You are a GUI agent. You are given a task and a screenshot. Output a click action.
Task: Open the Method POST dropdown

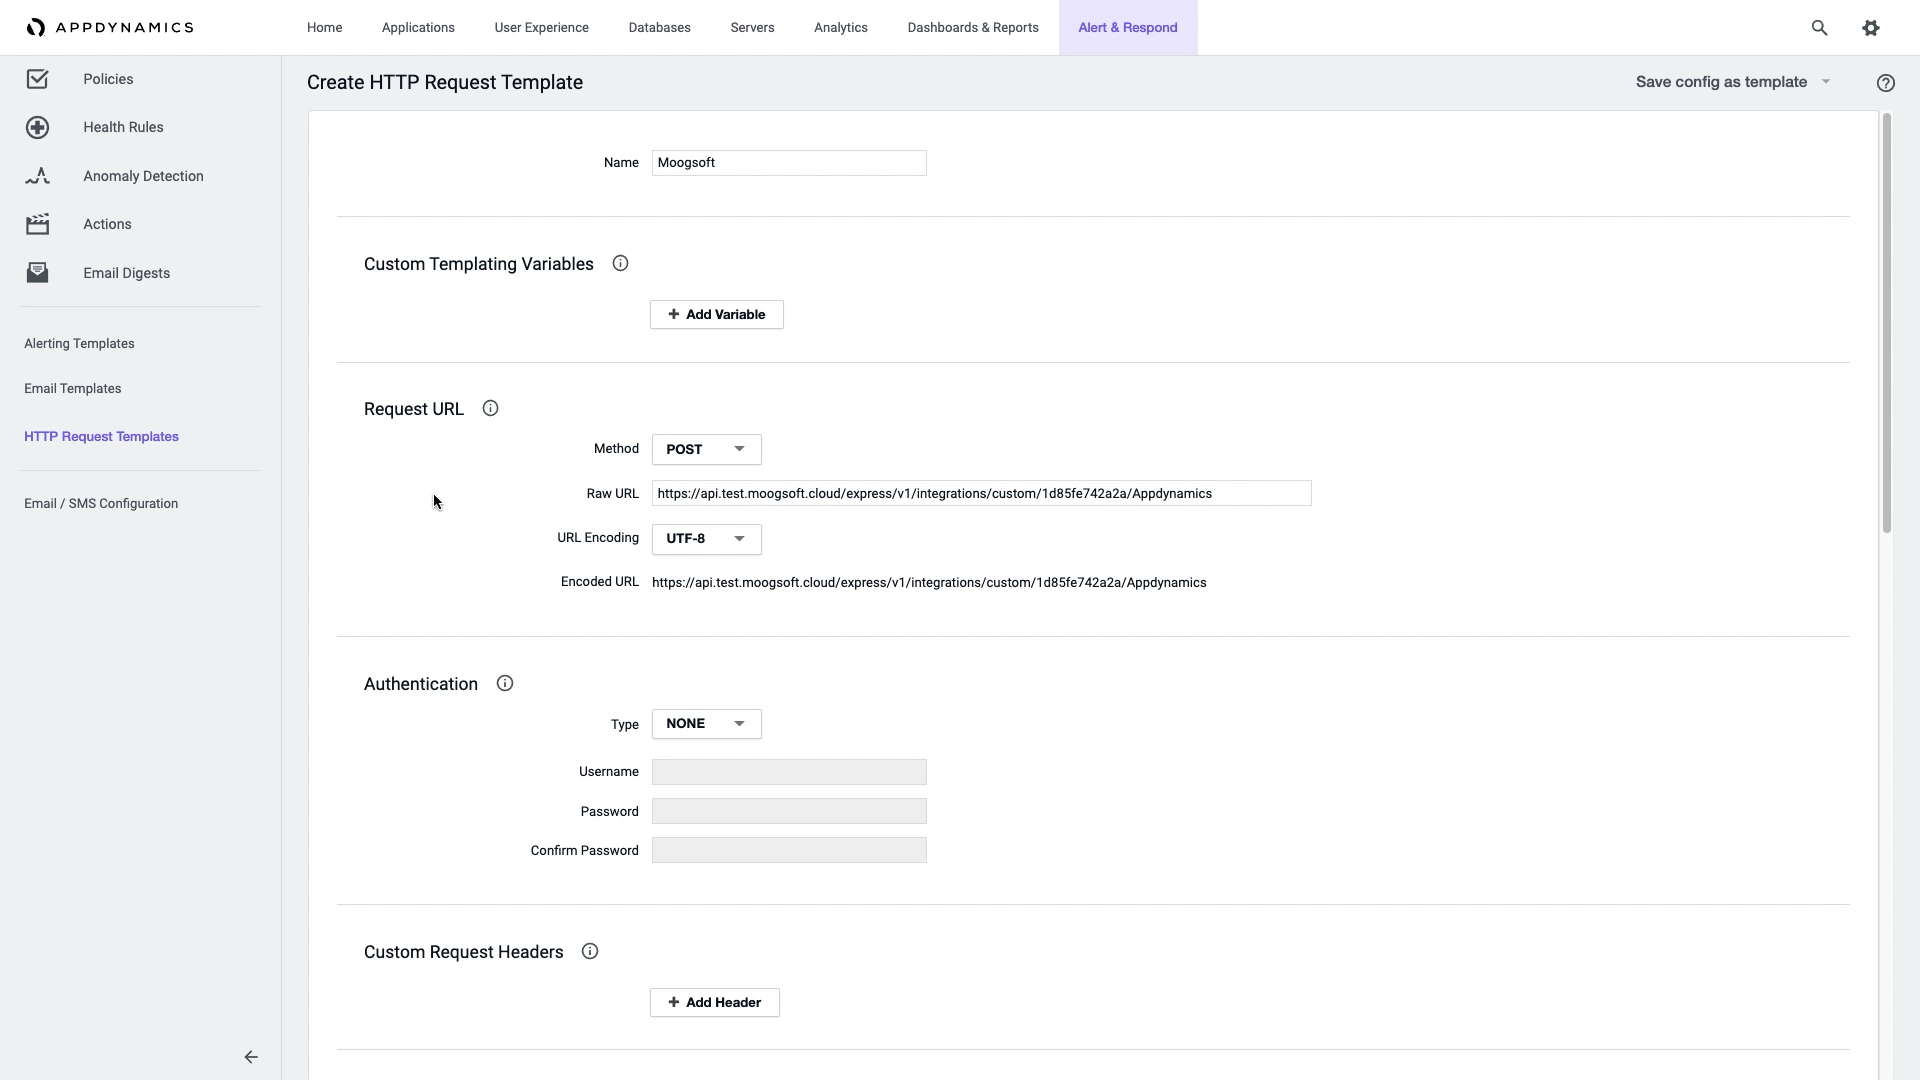point(706,450)
